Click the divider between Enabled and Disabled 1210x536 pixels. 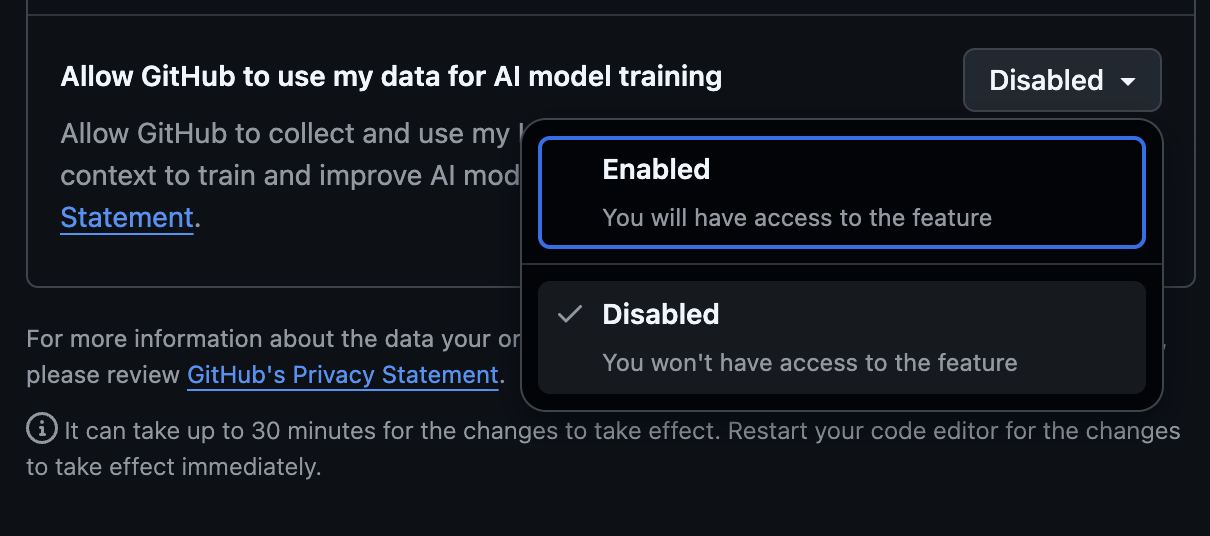[841, 264]
